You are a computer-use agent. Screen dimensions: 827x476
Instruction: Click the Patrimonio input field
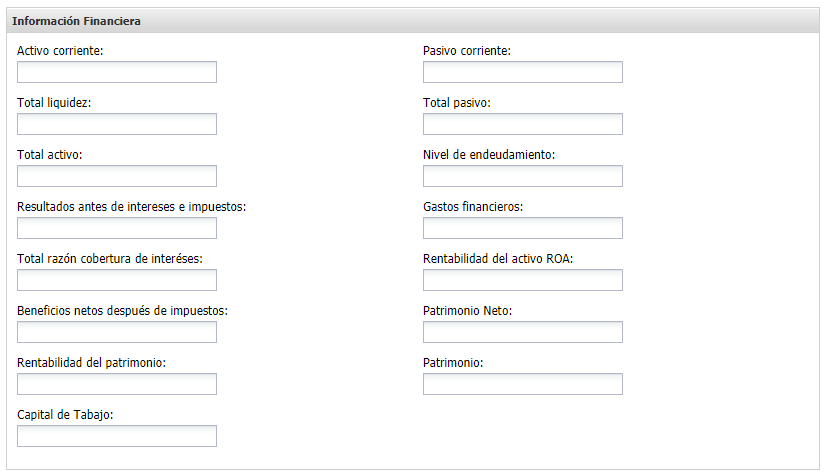[x=522, y=384]
